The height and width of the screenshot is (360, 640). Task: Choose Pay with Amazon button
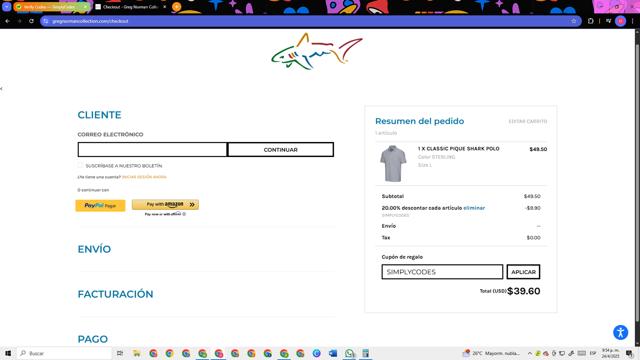pos(165,204)
